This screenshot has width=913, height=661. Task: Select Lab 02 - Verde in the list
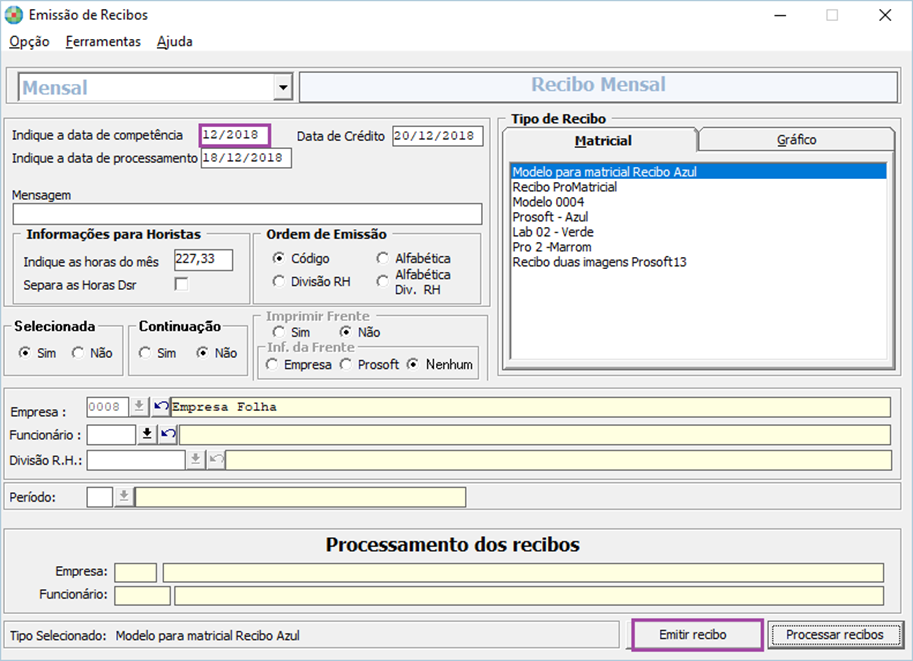[698, 232]
